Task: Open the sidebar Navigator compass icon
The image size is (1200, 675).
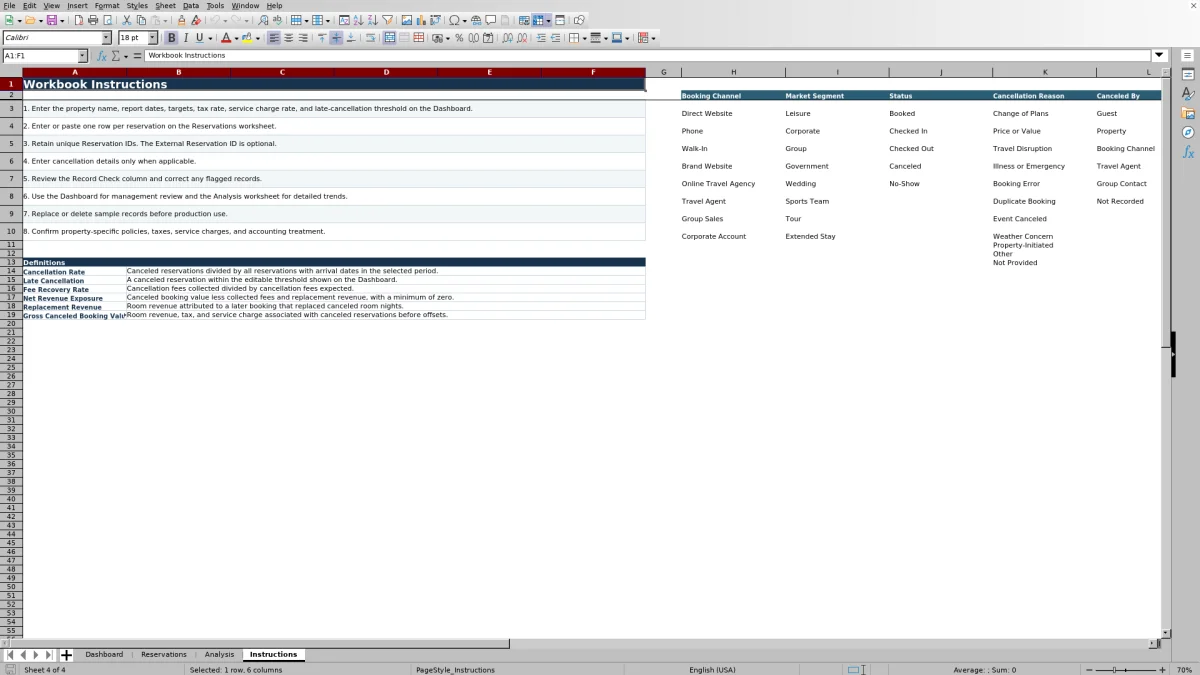Action: (1188, 132)
